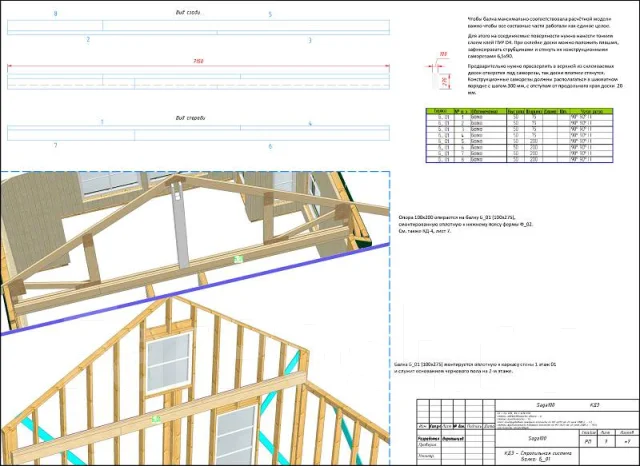Click the 'КД3' code at title block top
The height and width of the screenshot is (466, 640).
pos(594,405)
